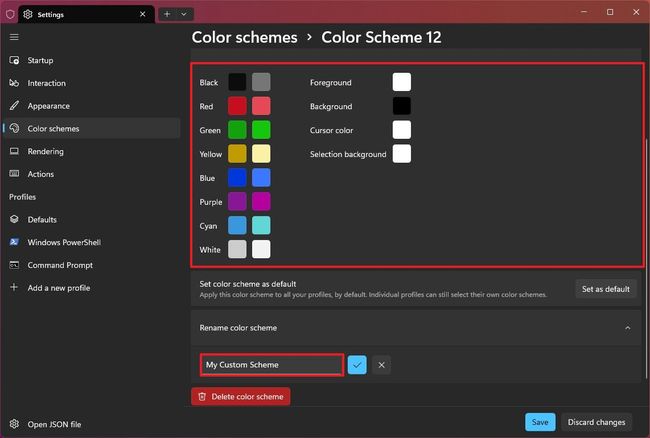The height and width of the screenshot is (438, 650).
Task: Edit the dark Blue swatch
Action: (x=237, y=178)
